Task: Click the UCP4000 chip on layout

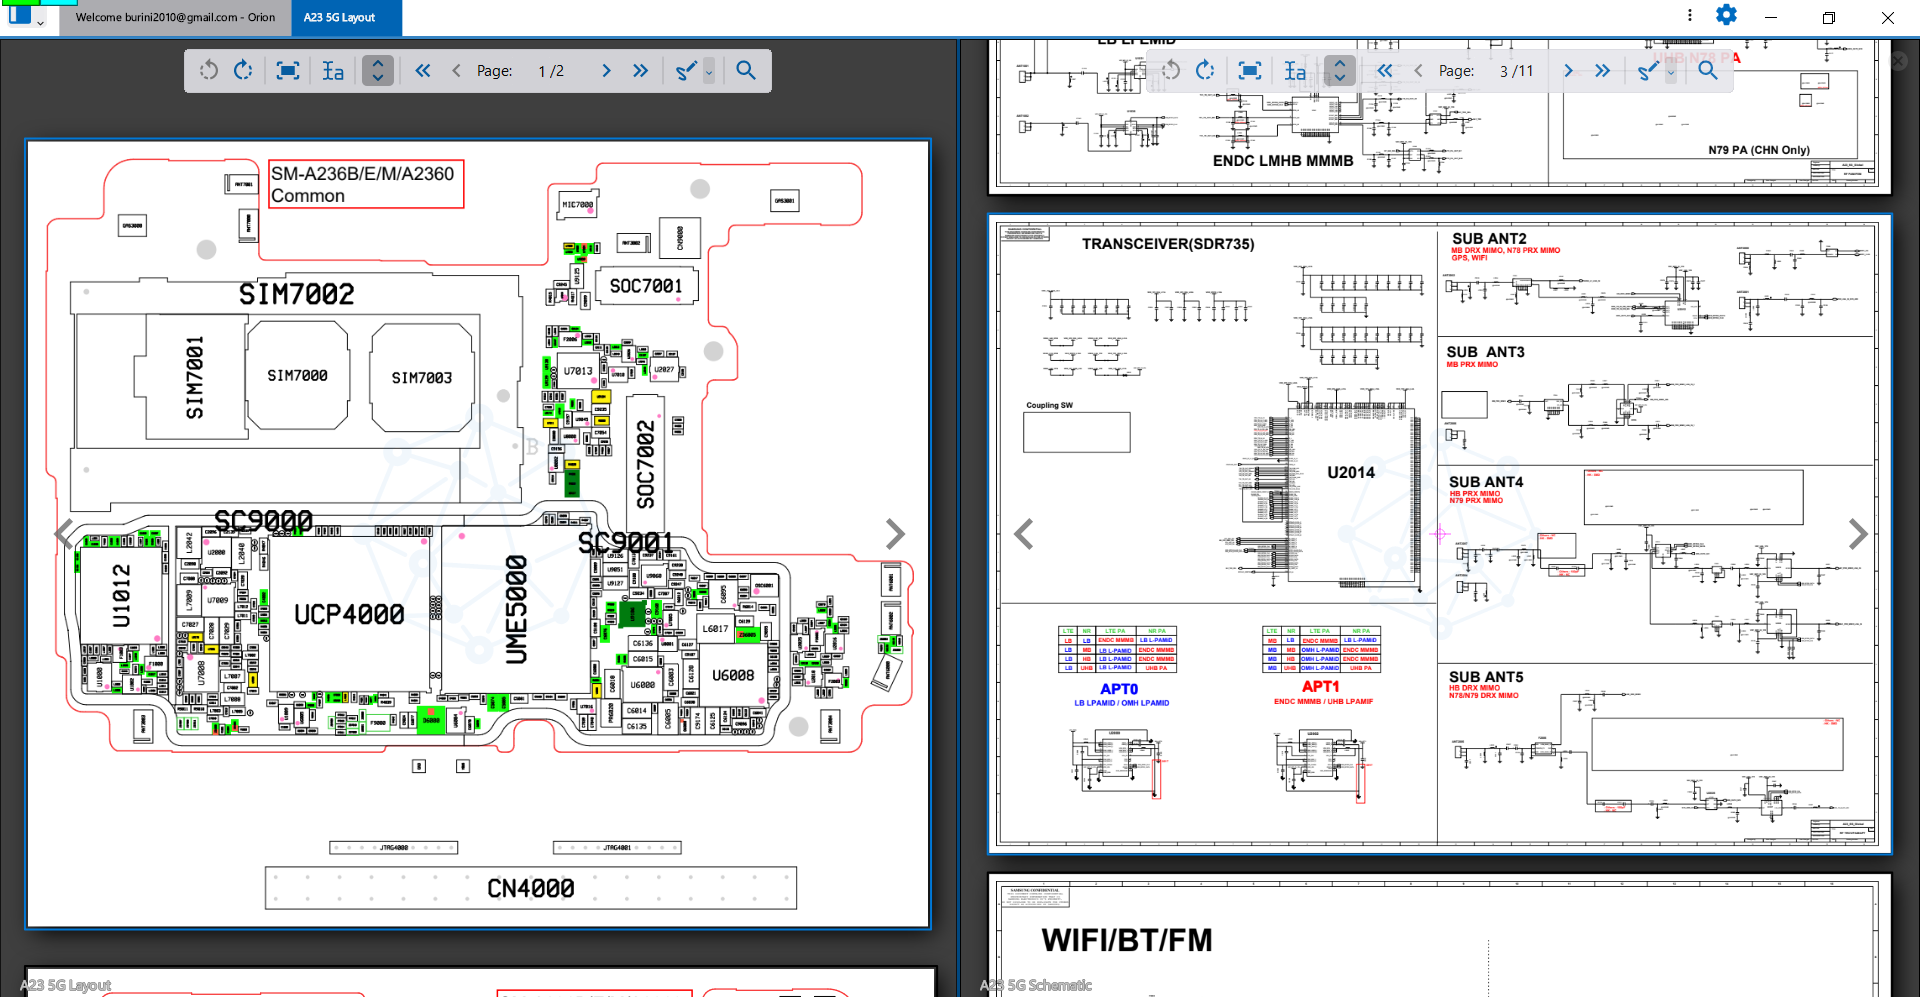Action: [349, 614]
